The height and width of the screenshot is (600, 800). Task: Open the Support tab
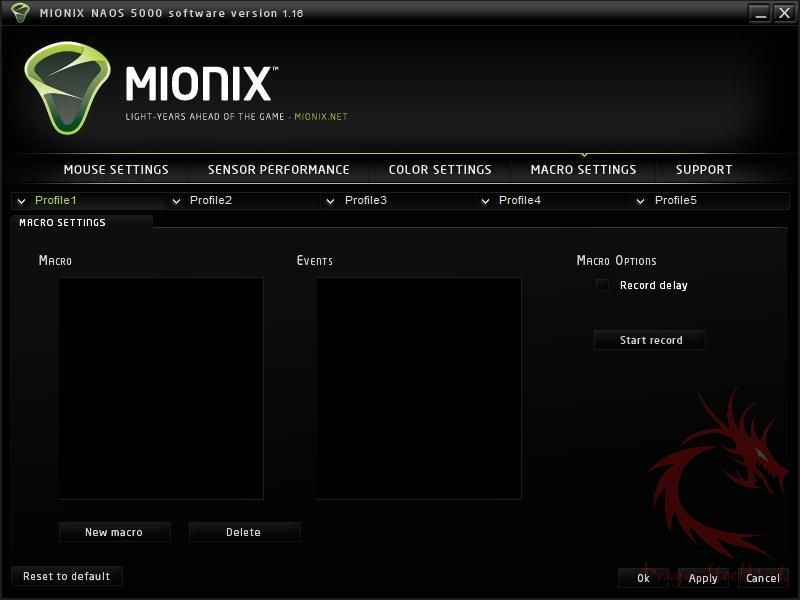tap(704, 169)
